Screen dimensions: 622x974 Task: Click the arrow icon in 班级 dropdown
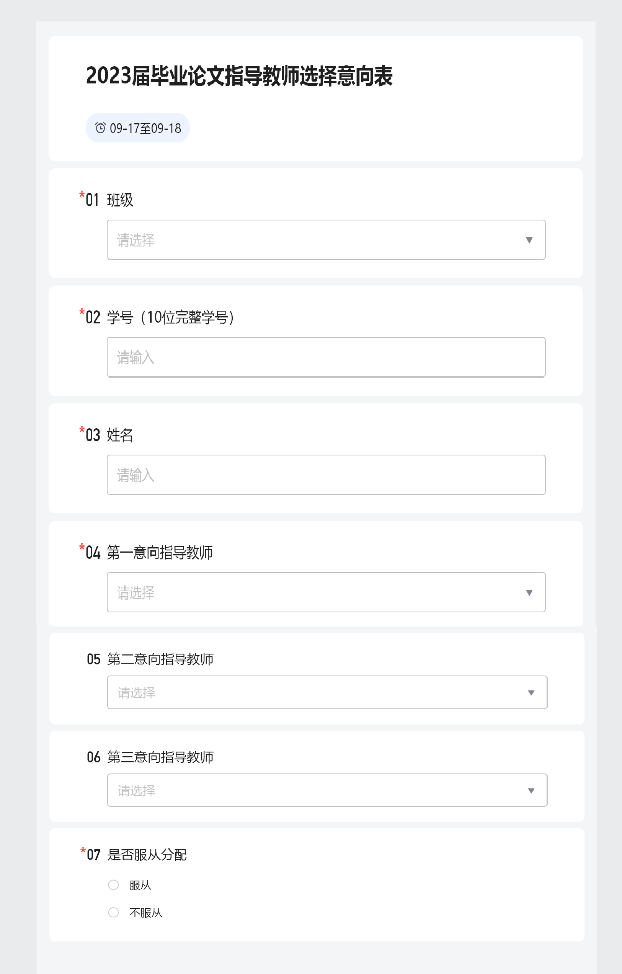(x=529, y=240)
